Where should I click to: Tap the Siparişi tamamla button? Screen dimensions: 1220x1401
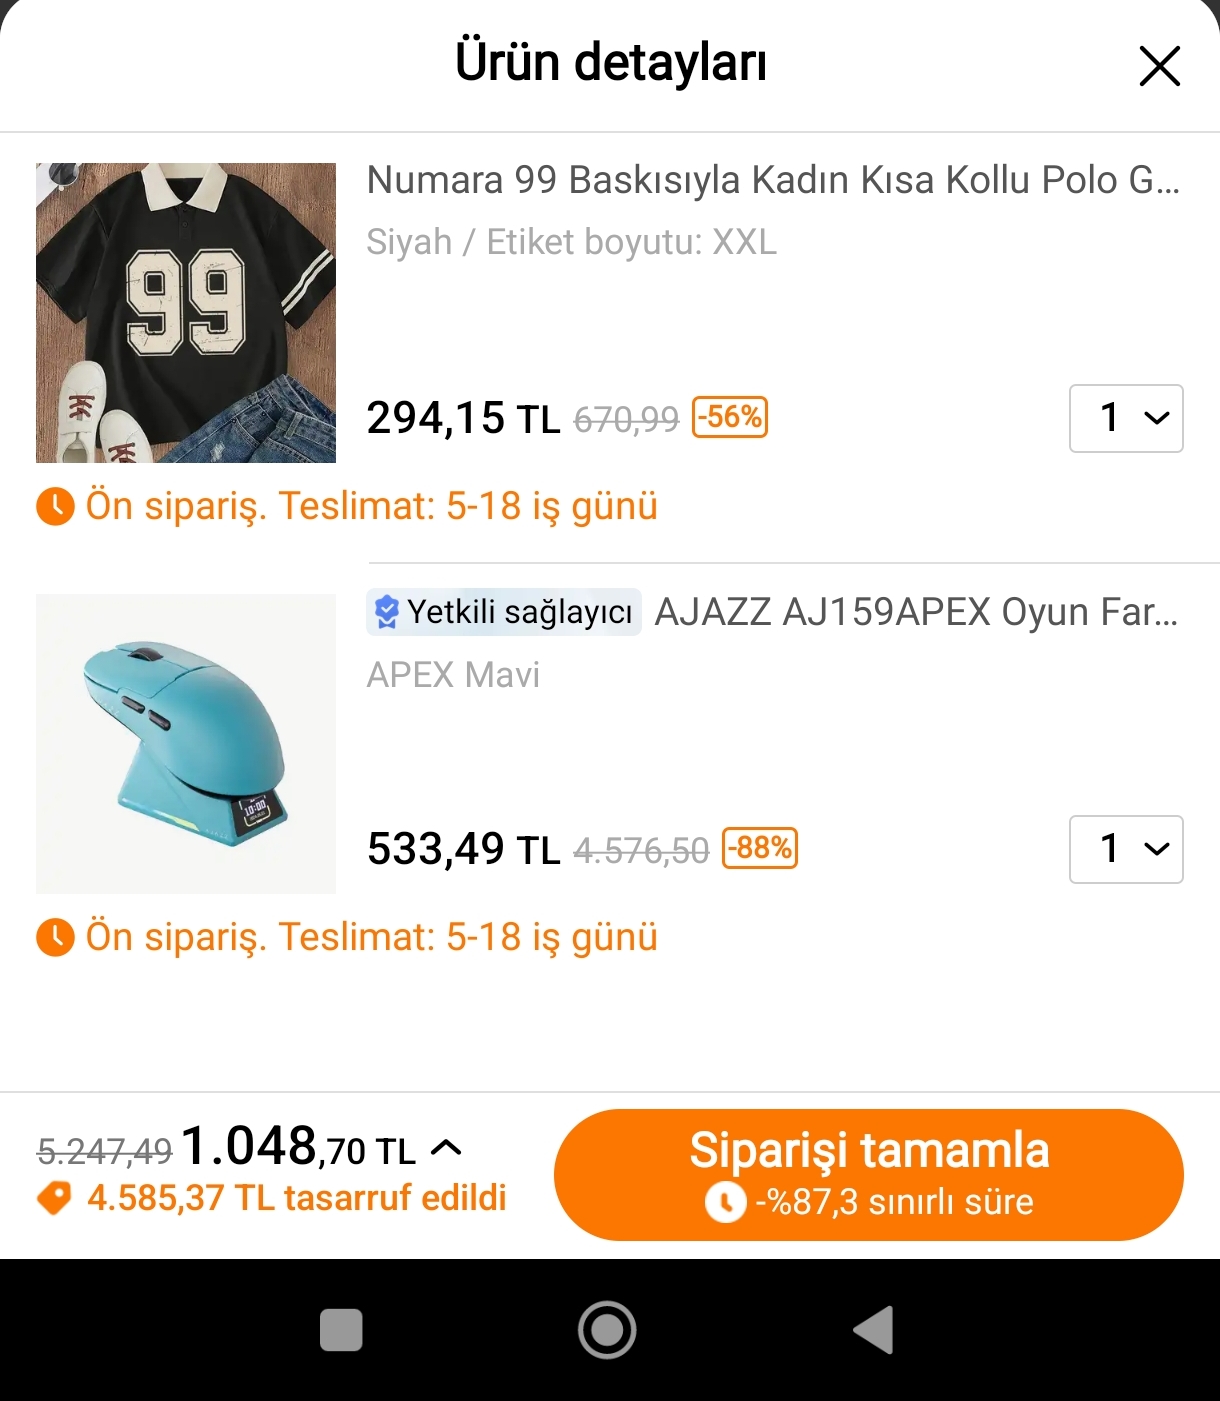pyautogui.click(x=868, y=1174)
